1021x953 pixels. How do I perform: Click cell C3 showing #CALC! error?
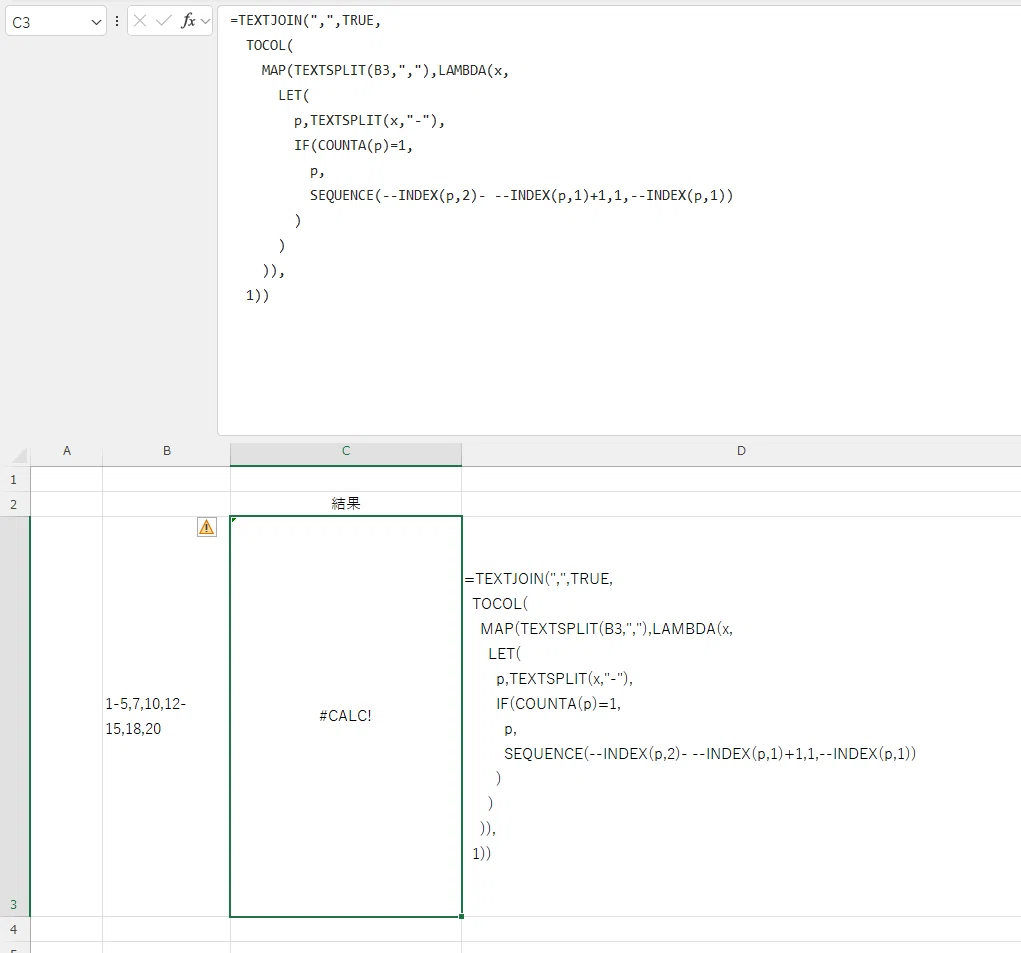(x=346, y=716)
